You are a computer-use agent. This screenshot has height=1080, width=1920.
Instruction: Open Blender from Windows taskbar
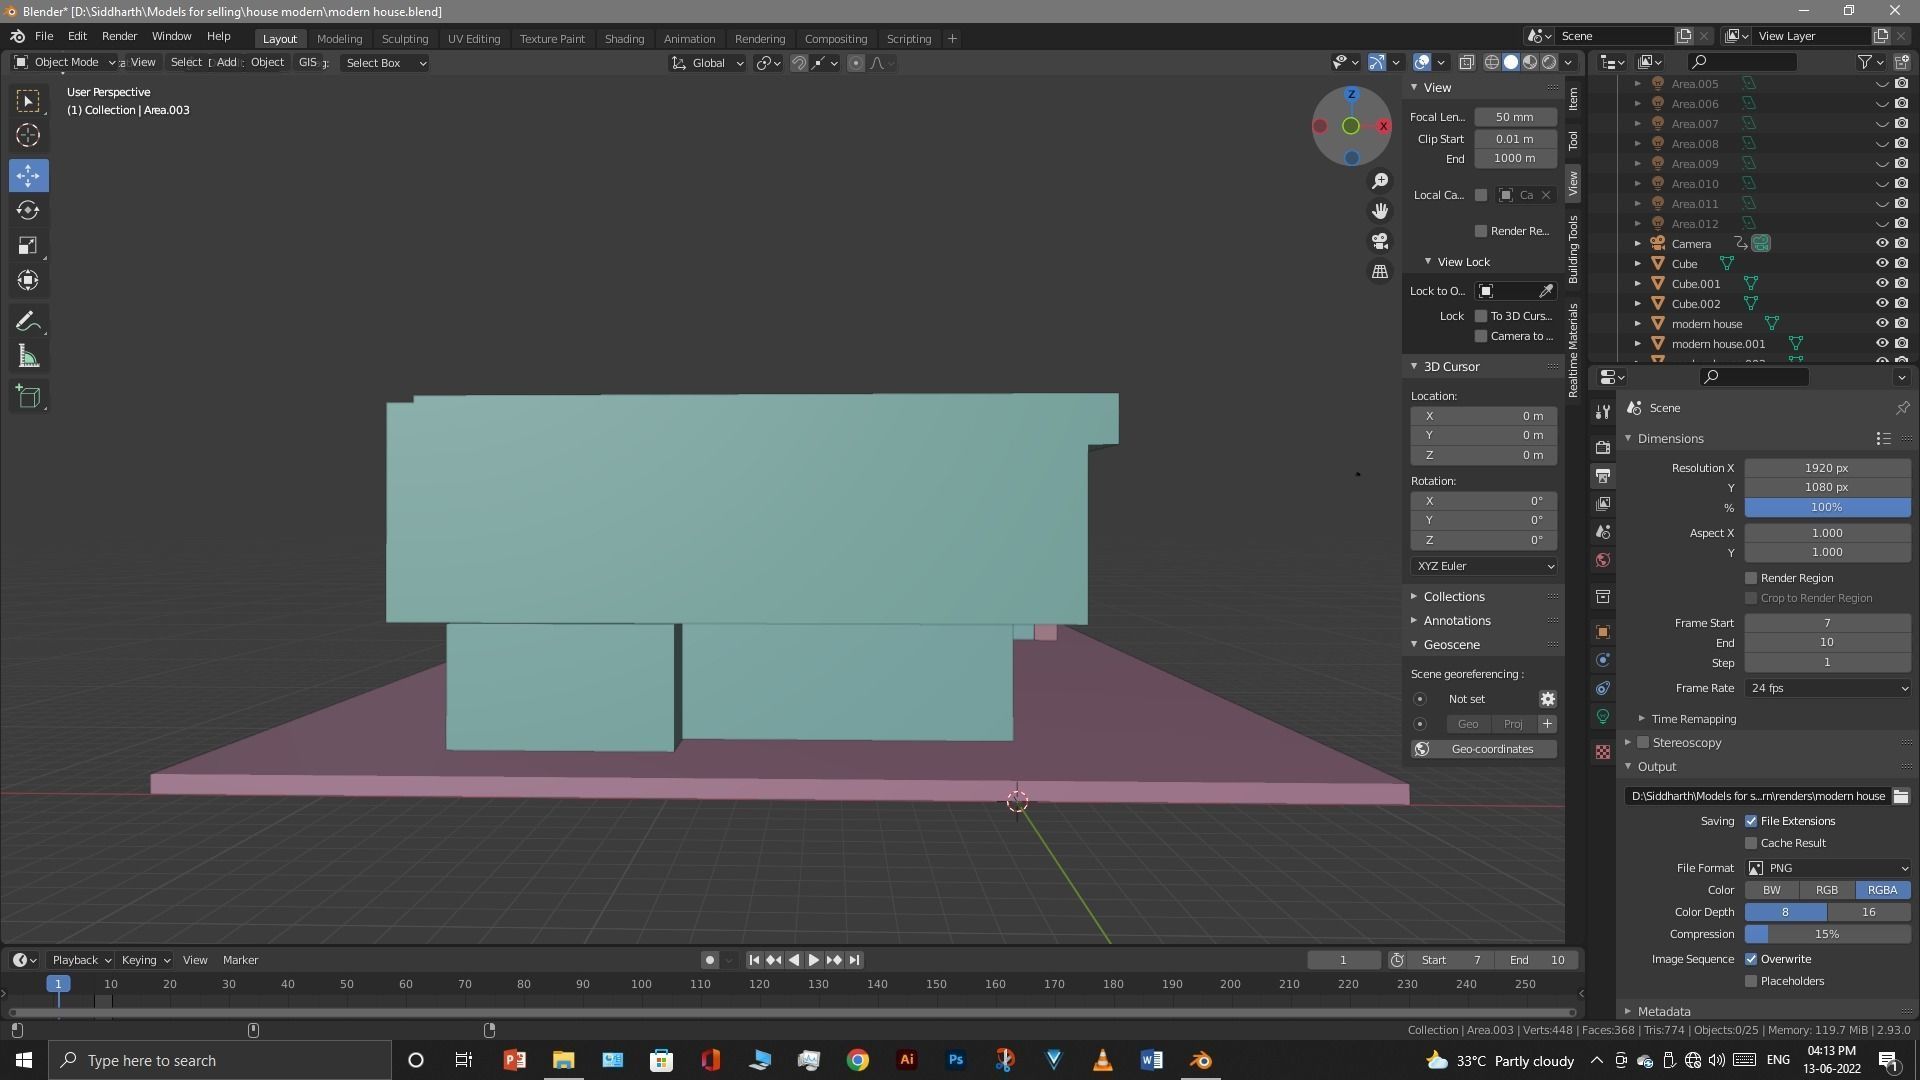(1200, 1060)
